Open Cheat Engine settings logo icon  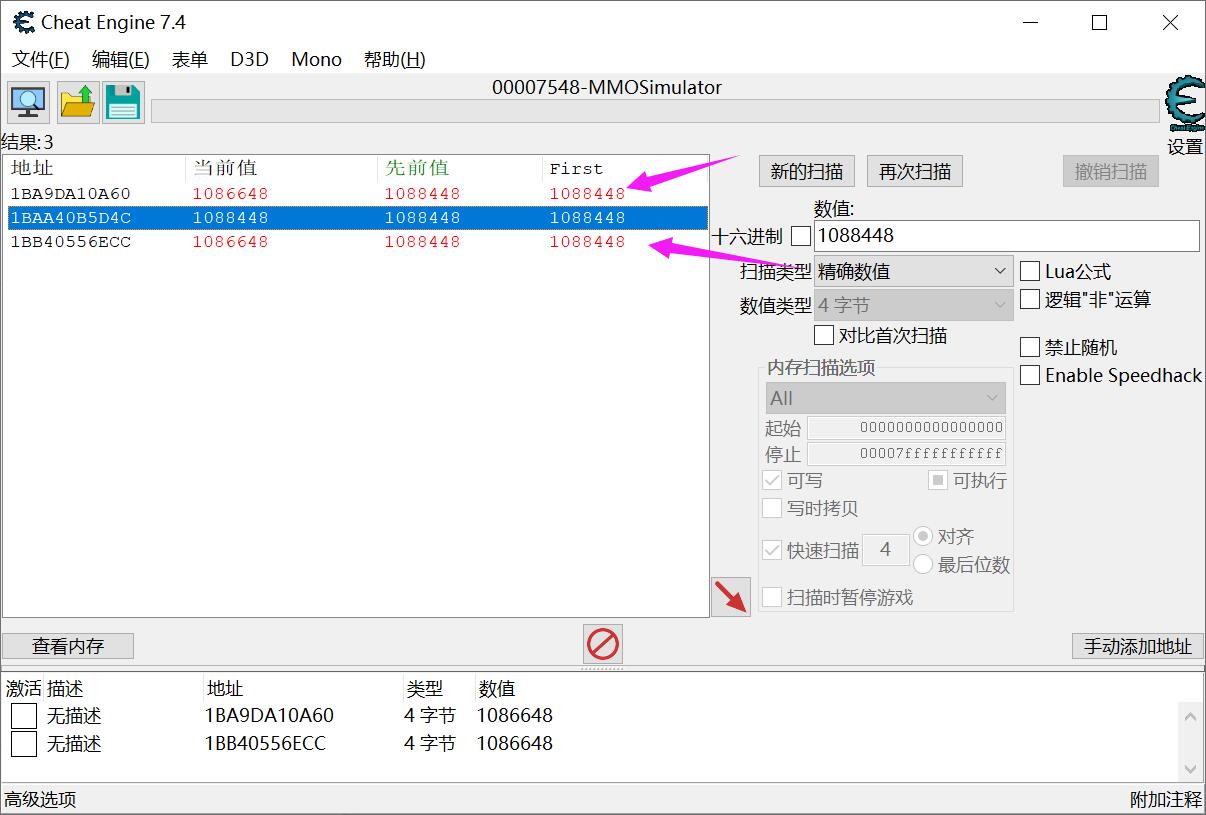click(1185, 105)
